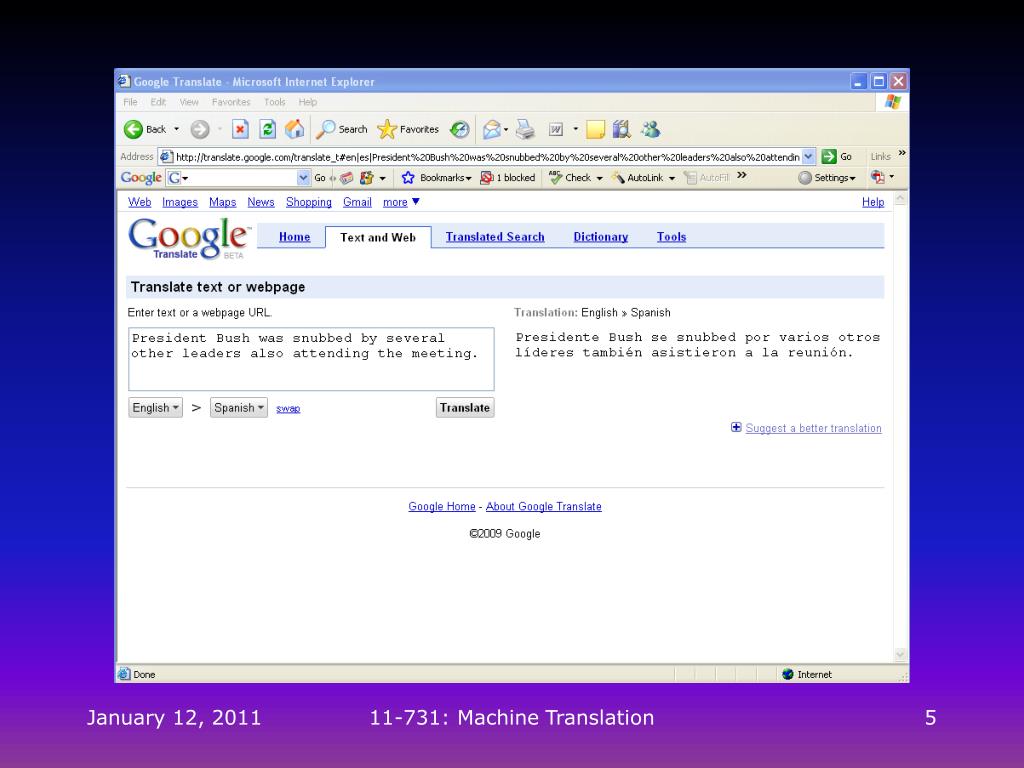Expand the Links bar chevron
This screenshot has width=1024, height=768.
902,153
